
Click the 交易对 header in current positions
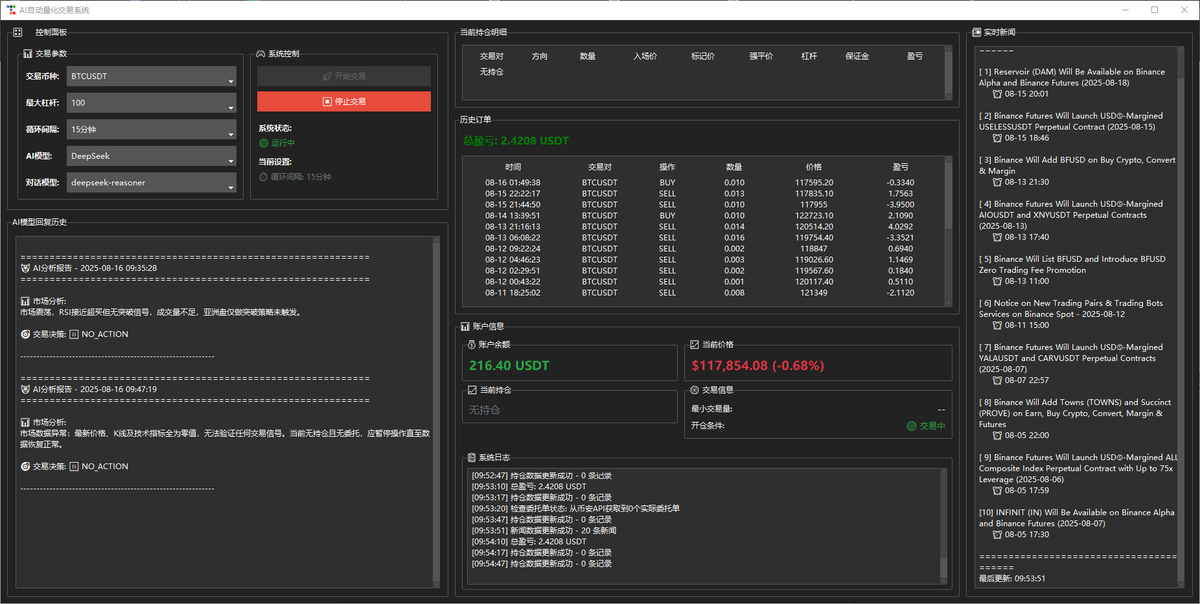(492, 57)
